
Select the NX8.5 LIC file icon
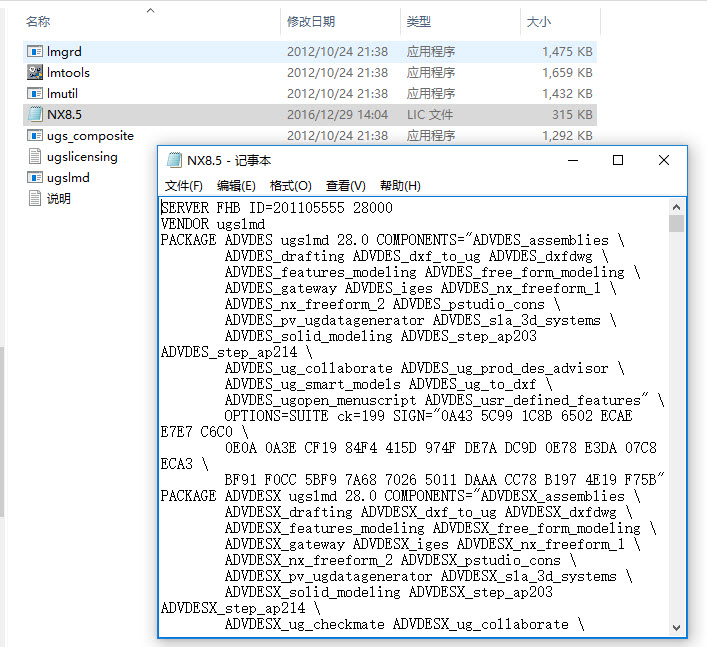click(x=35, y=114)
